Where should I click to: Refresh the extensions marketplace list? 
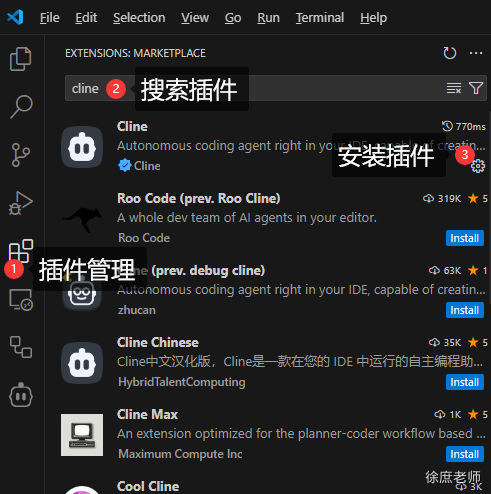(449, 53)
